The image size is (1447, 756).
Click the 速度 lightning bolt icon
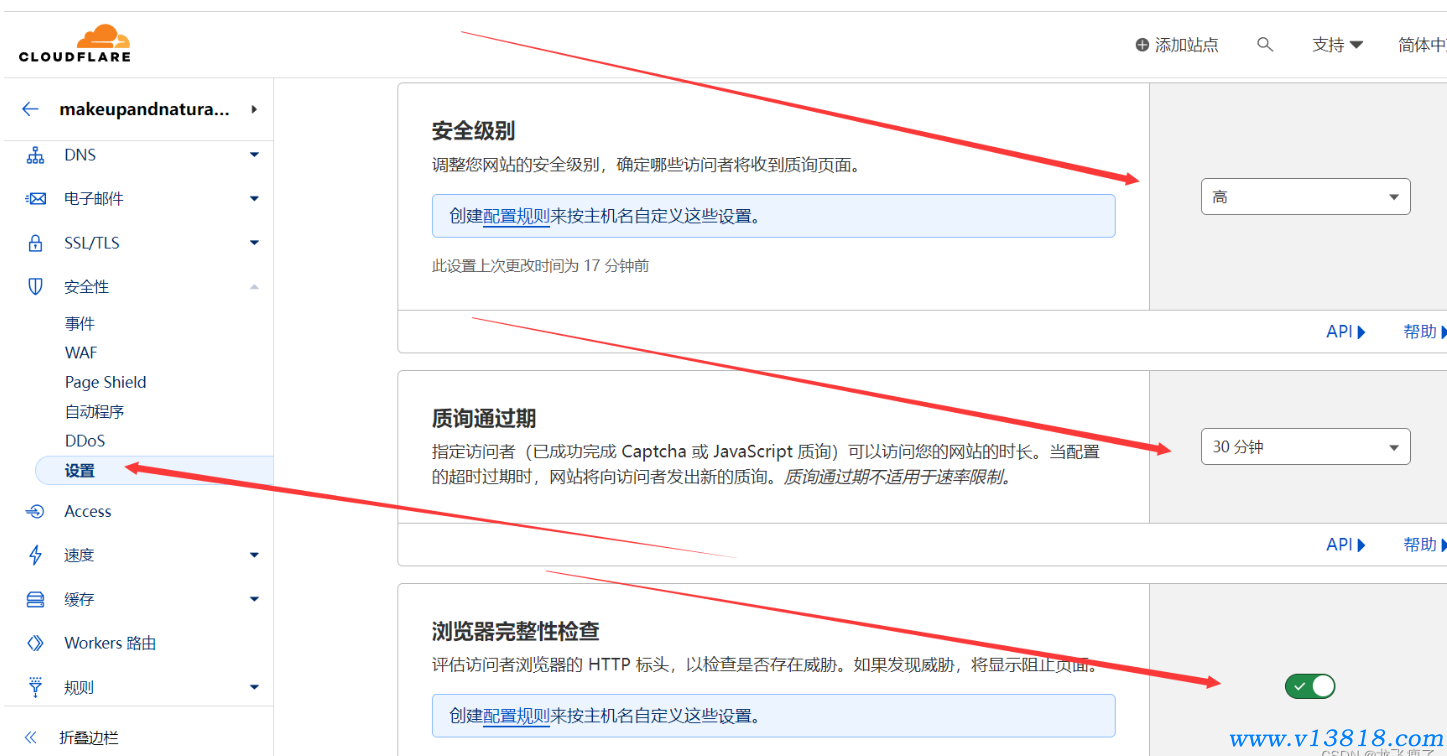36,555
